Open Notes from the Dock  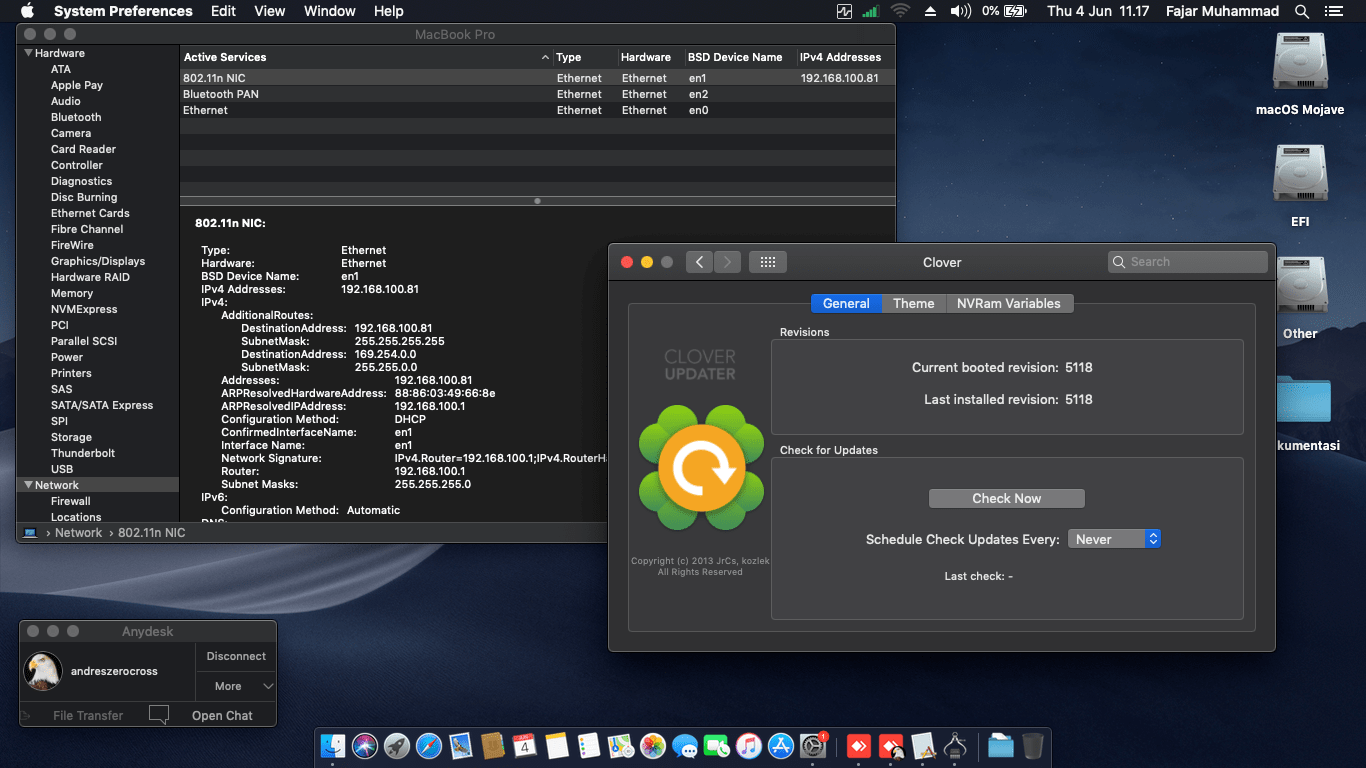(x=557, y=746)
